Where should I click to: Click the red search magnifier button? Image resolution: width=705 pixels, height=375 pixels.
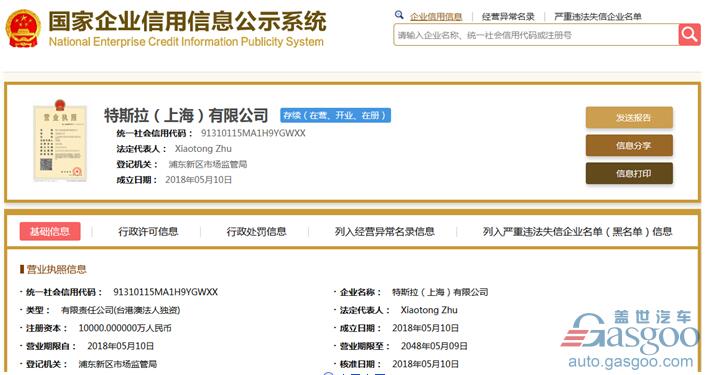(689, 35)
